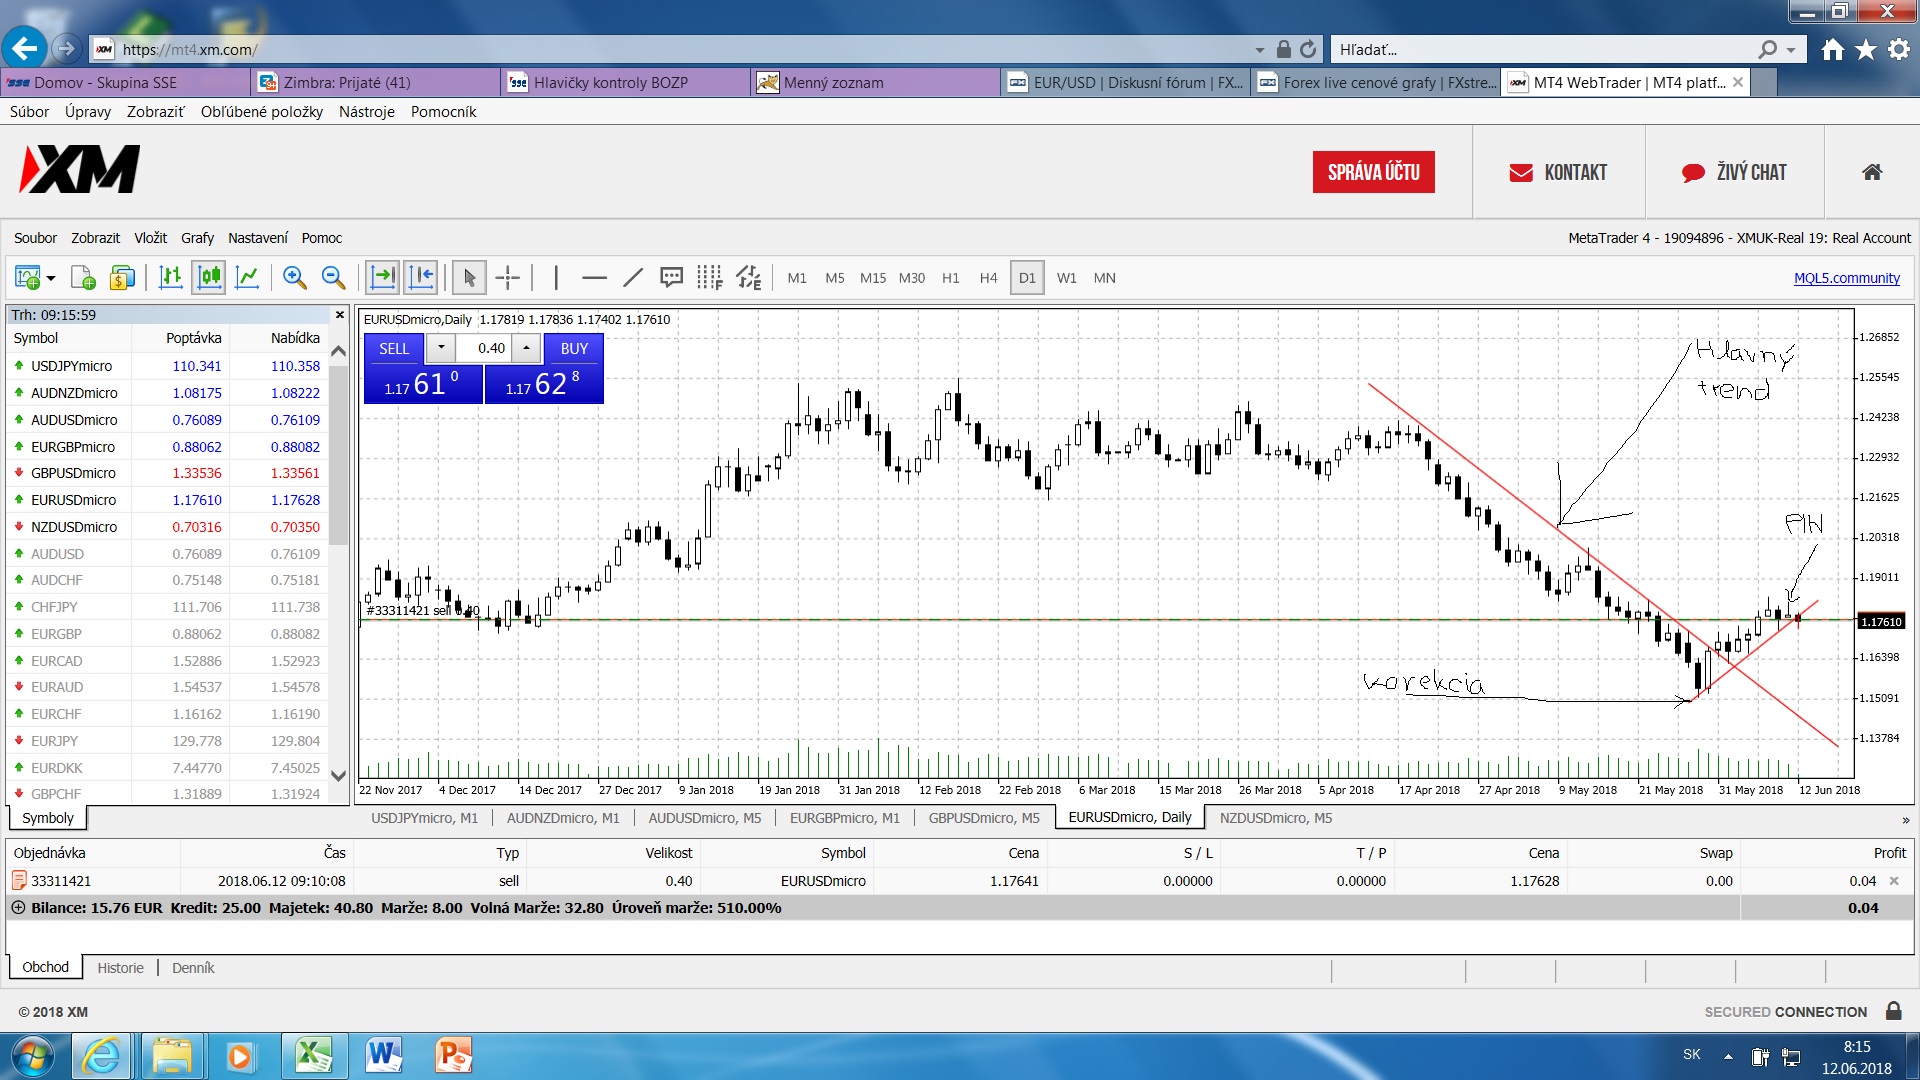The image size is (1920, 1080).
Task: Open the accounts/money icon in toolbar
Action: [122, 278]
